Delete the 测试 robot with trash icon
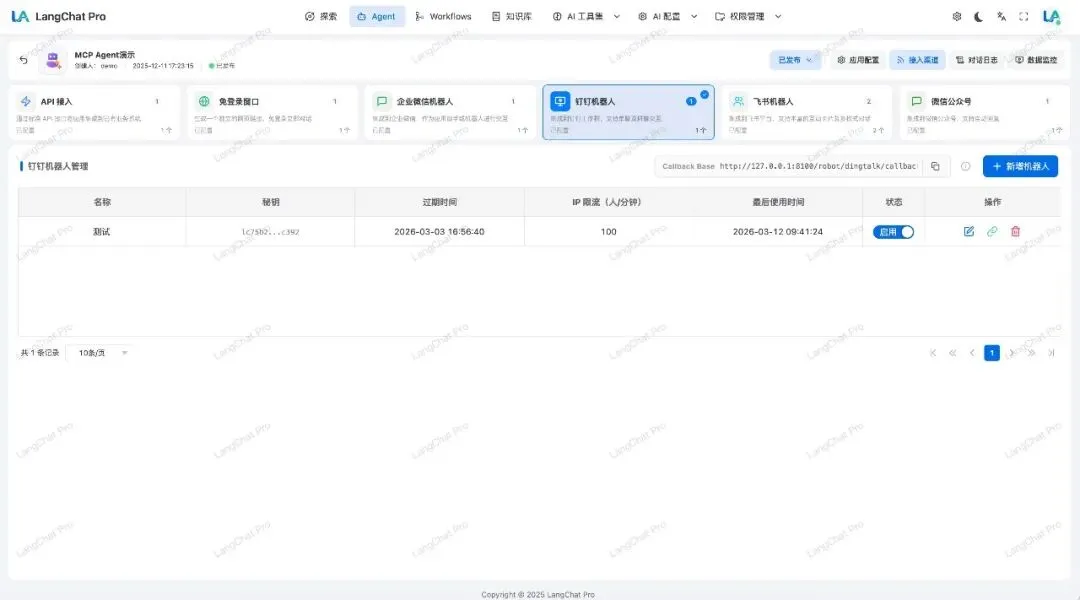Viewport: 1080px width, 600px height. (1015, 231)
